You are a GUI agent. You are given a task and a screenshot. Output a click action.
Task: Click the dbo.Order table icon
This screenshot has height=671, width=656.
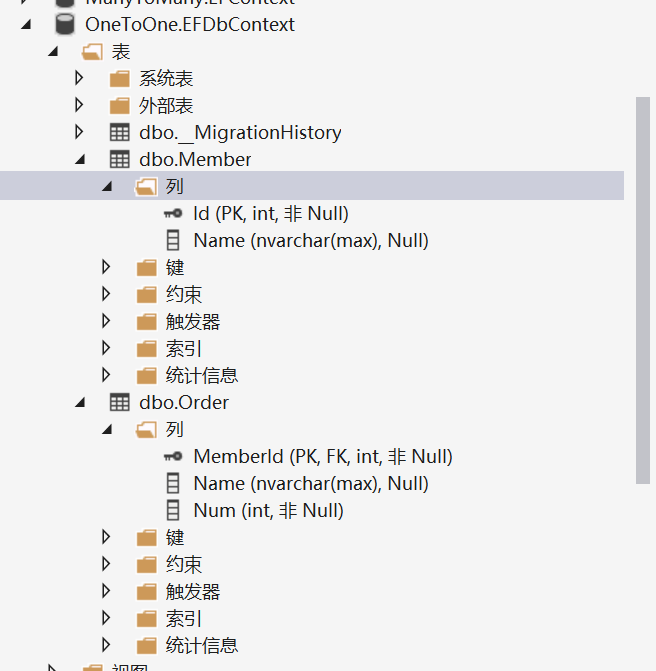point(119,402)
